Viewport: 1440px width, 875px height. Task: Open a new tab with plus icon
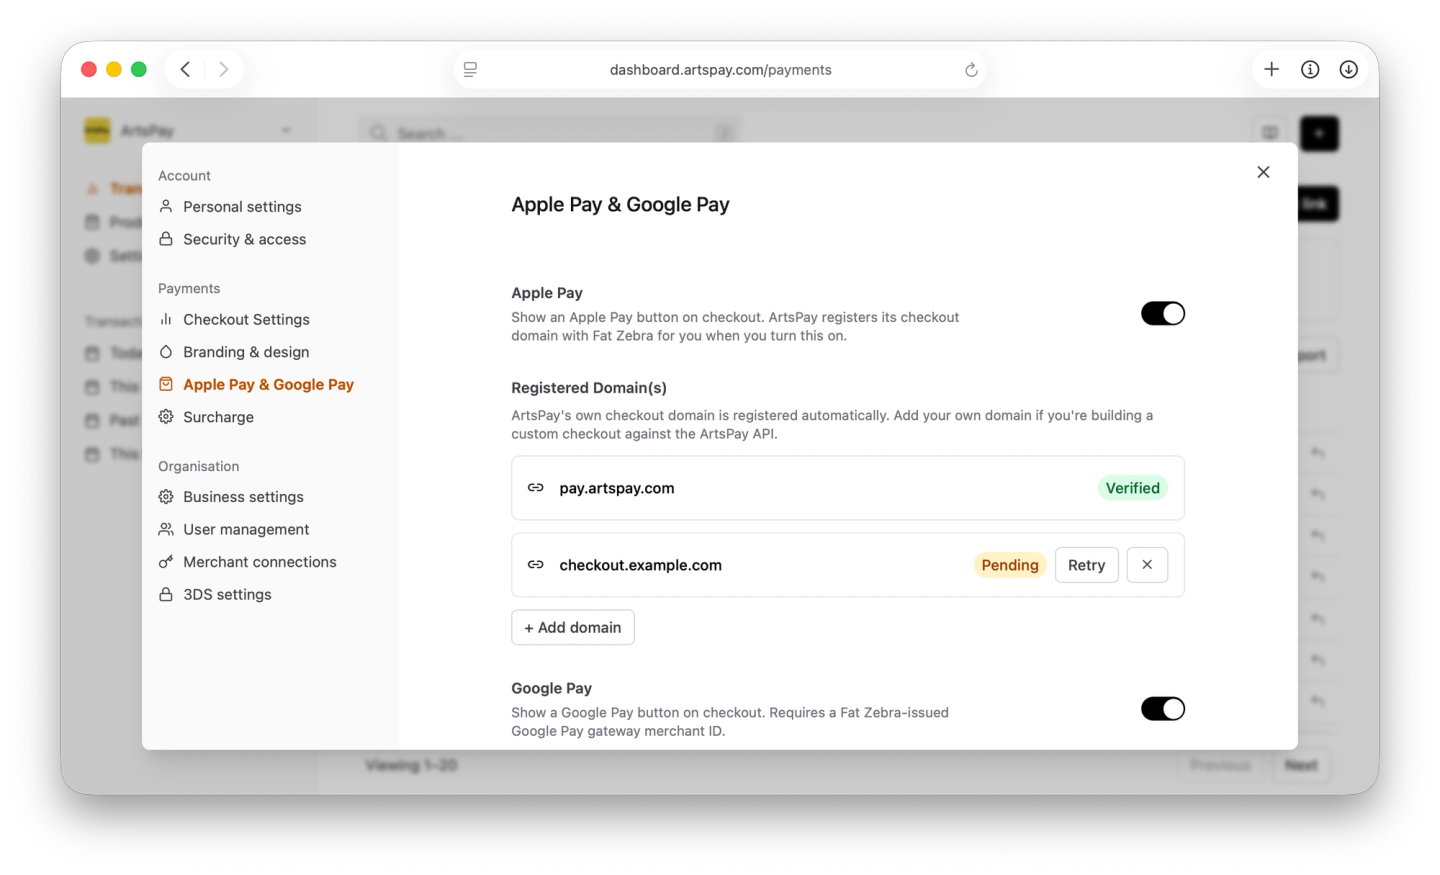(1271, 69)
